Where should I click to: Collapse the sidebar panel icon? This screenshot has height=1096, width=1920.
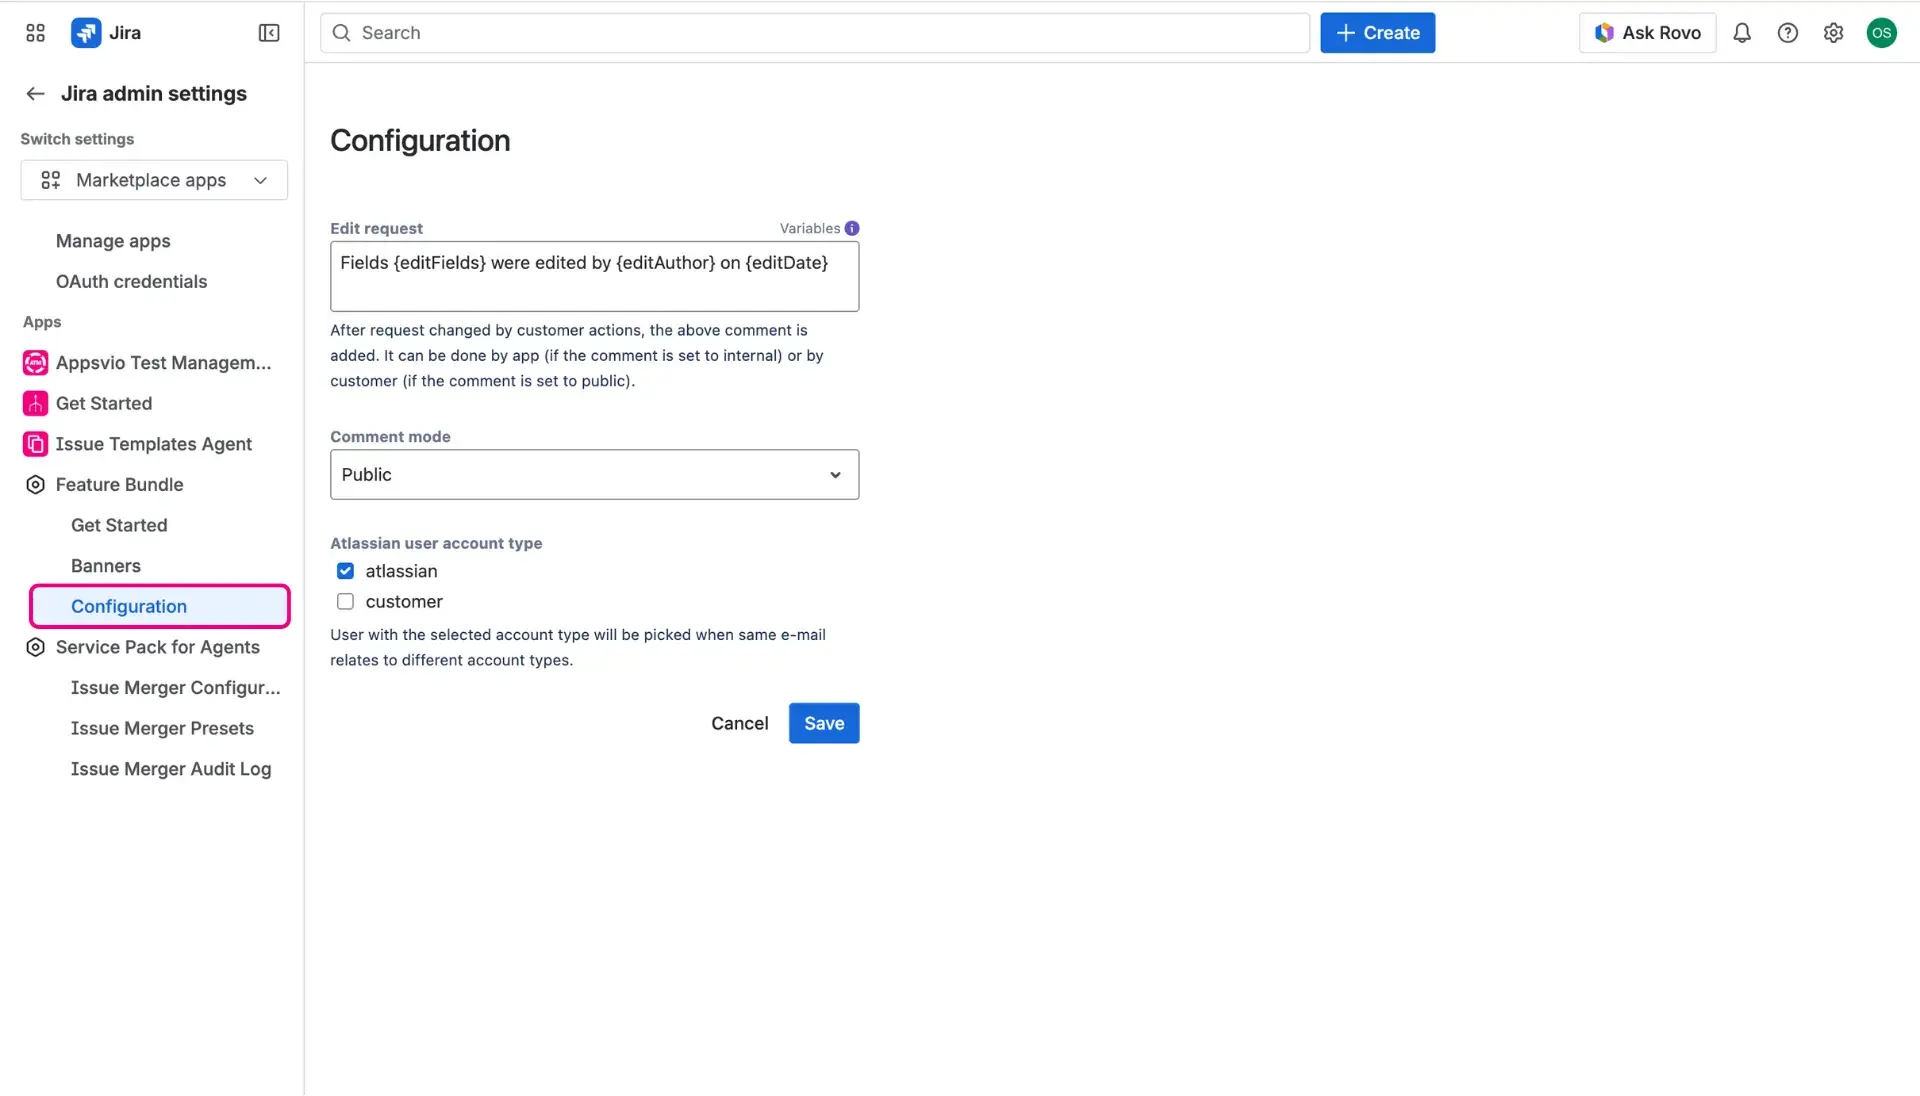coord(268,33)
